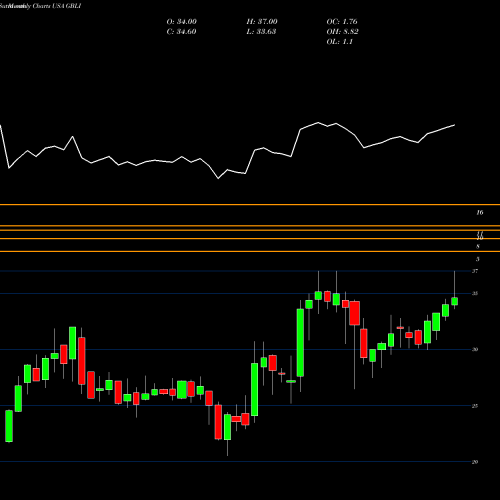Click the '25' price axis label
The image size is (500, 500).
[475, 406]
